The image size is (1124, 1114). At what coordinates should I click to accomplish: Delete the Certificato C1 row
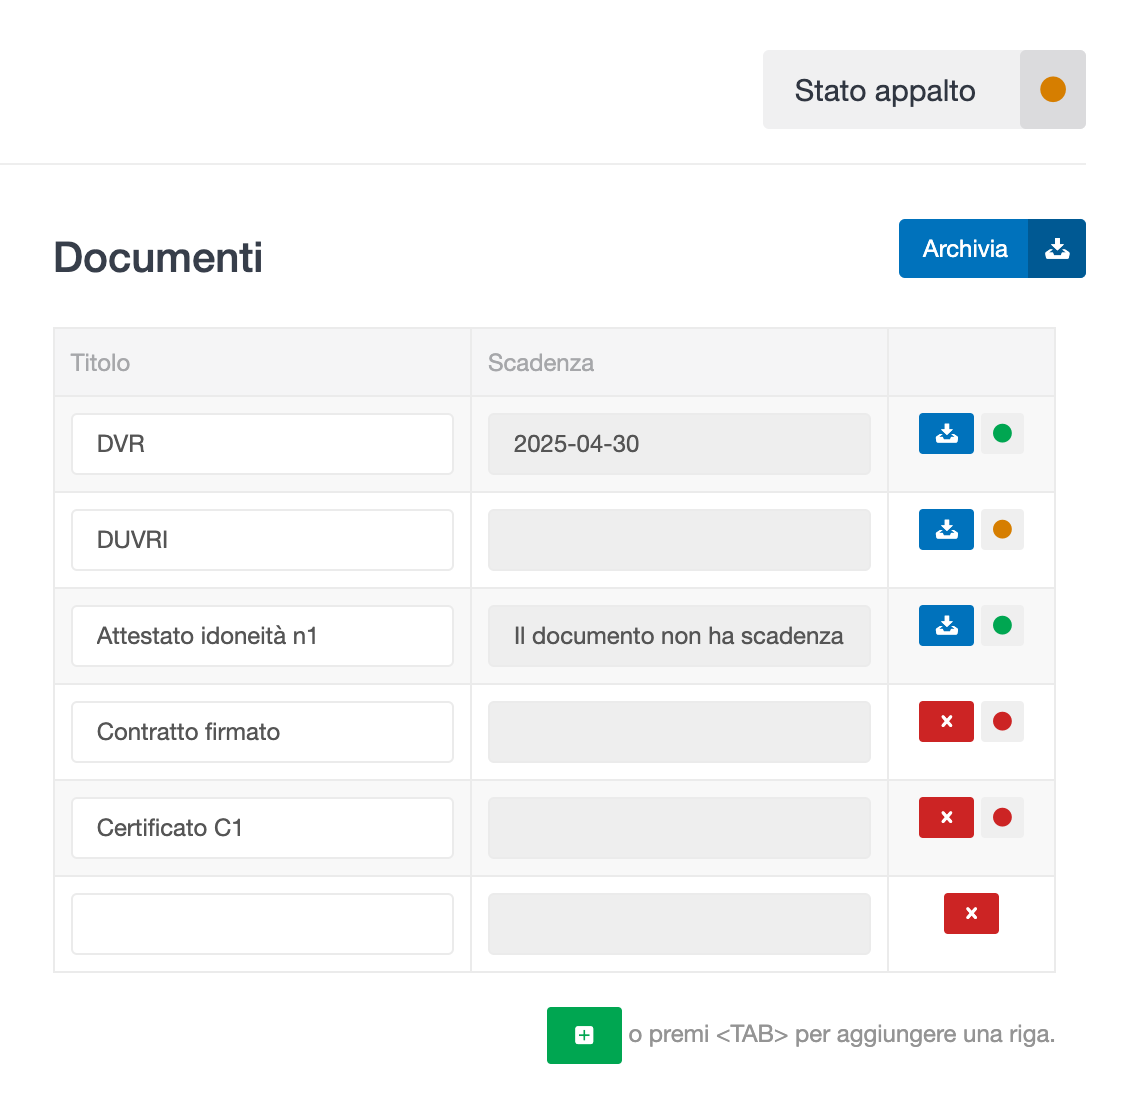click(946, 817)
